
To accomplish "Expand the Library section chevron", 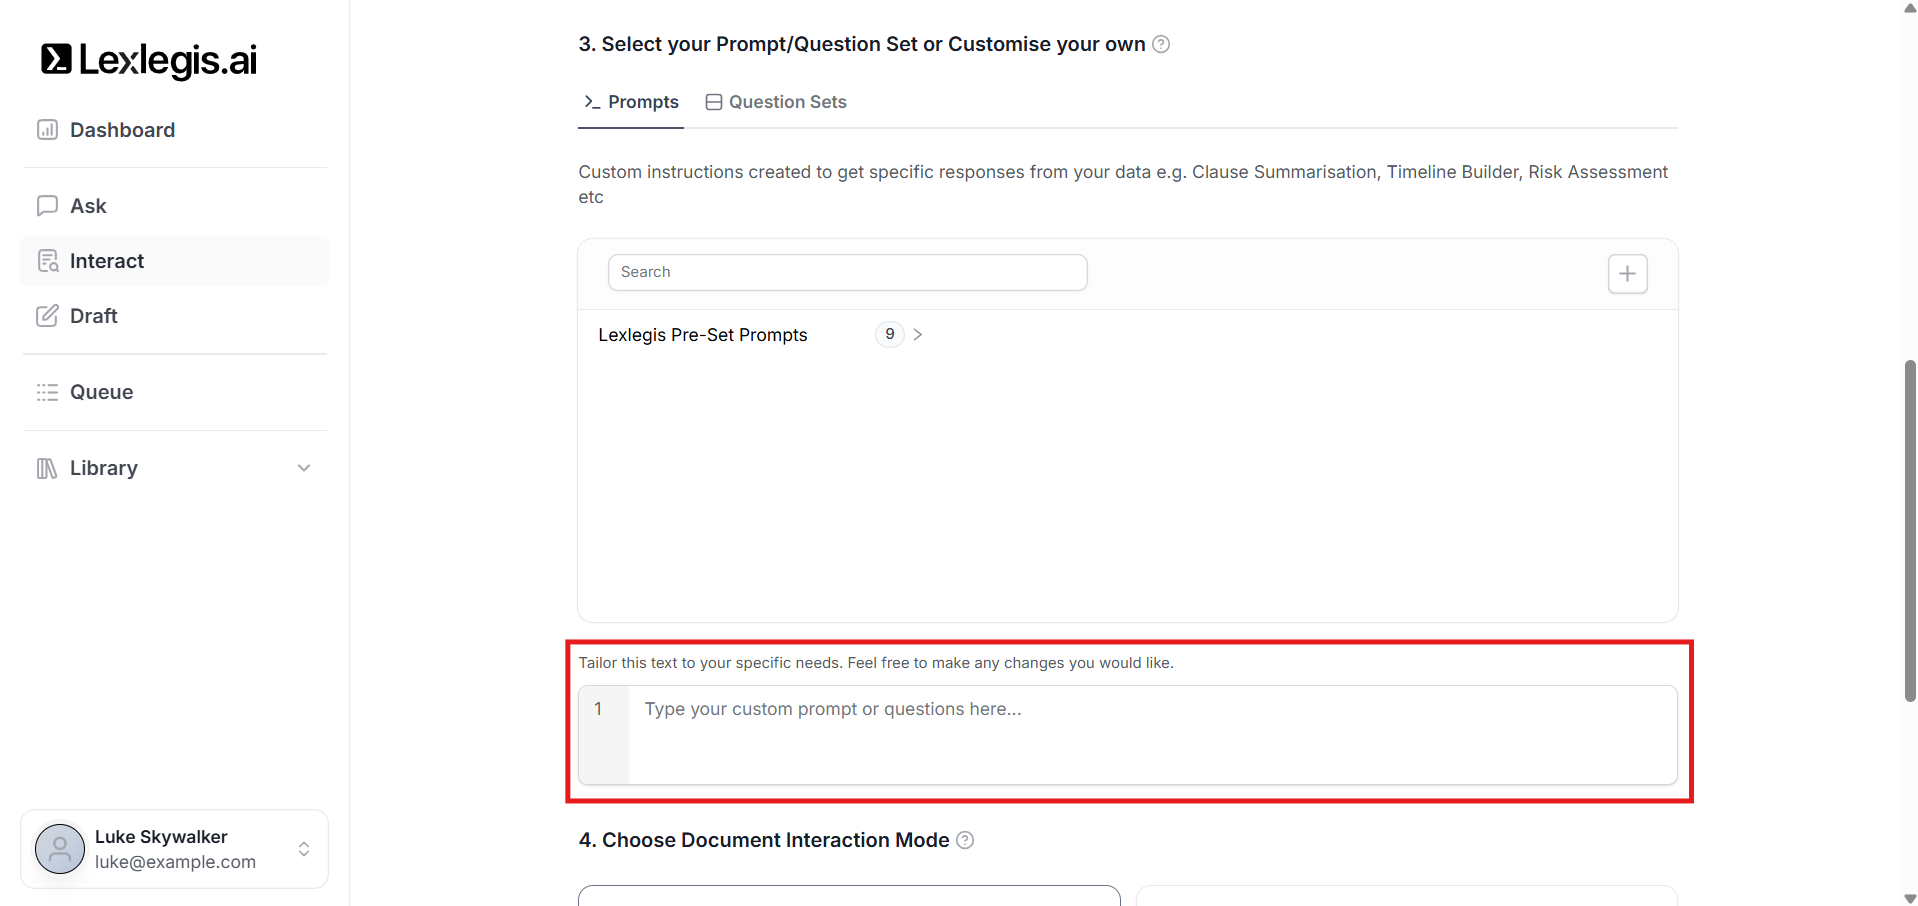I will [x=304, y=468].
